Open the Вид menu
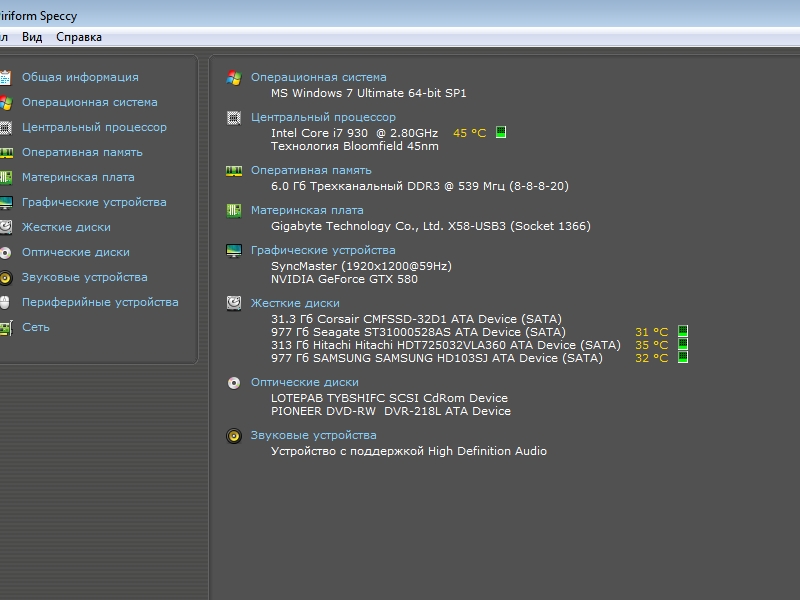The height and width of the screenshot is (600, 800). click(x=32, y=37)
